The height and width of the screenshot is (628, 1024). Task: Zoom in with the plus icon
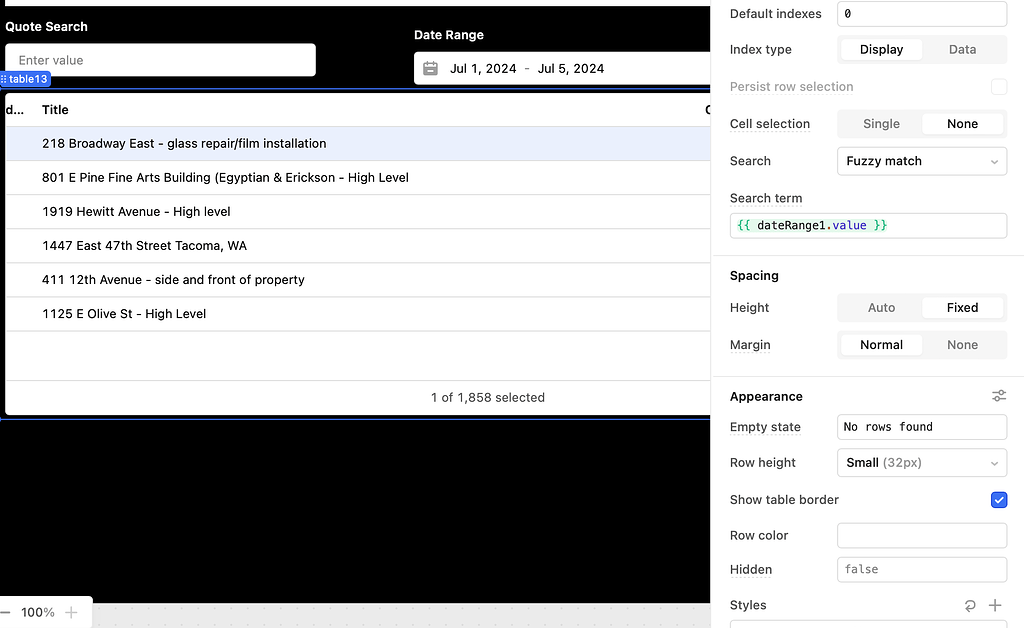(71, 612)
